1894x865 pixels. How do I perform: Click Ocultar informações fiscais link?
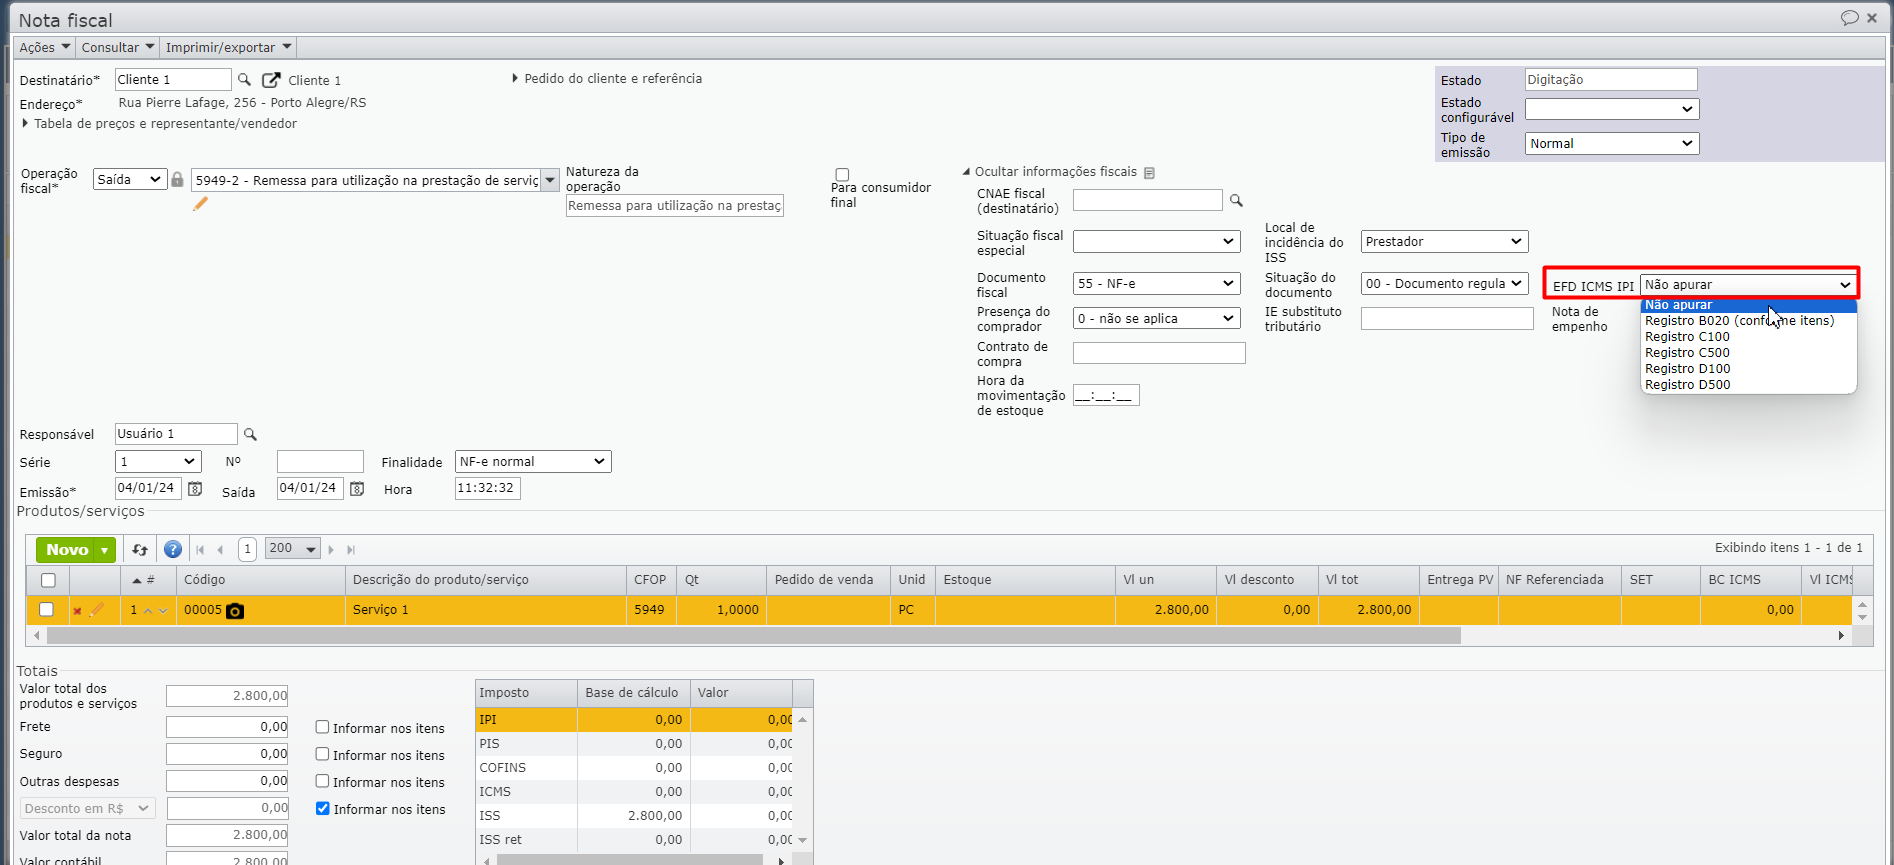pyautogui.click(x=1055, y=172)
